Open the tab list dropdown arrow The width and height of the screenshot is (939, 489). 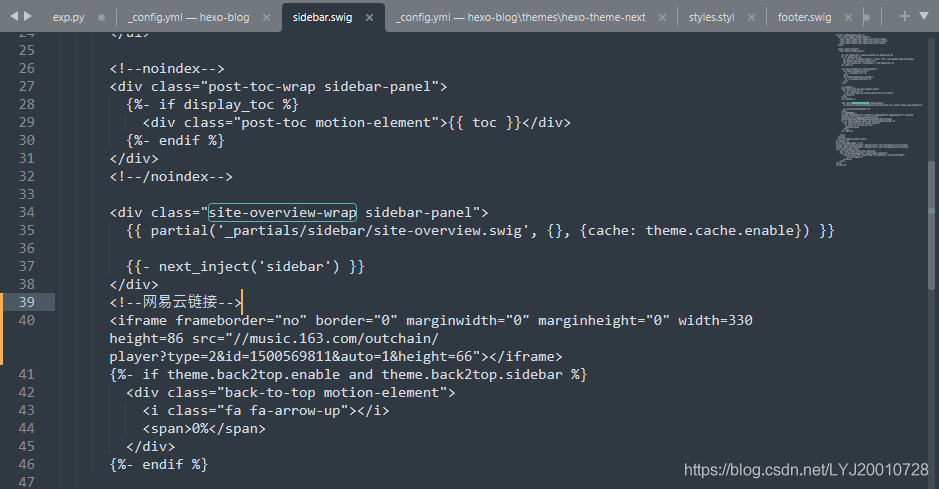click(x=924, y=16)
